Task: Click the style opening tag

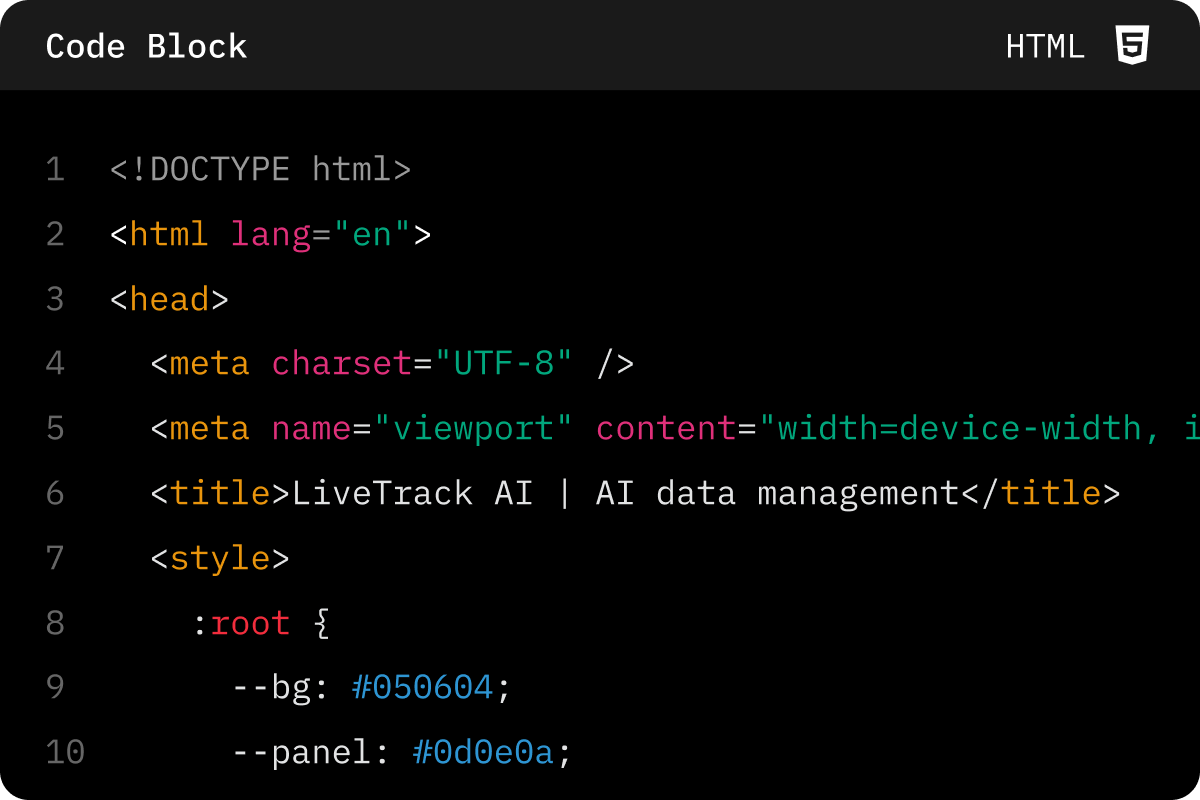Action: [220, 557]
